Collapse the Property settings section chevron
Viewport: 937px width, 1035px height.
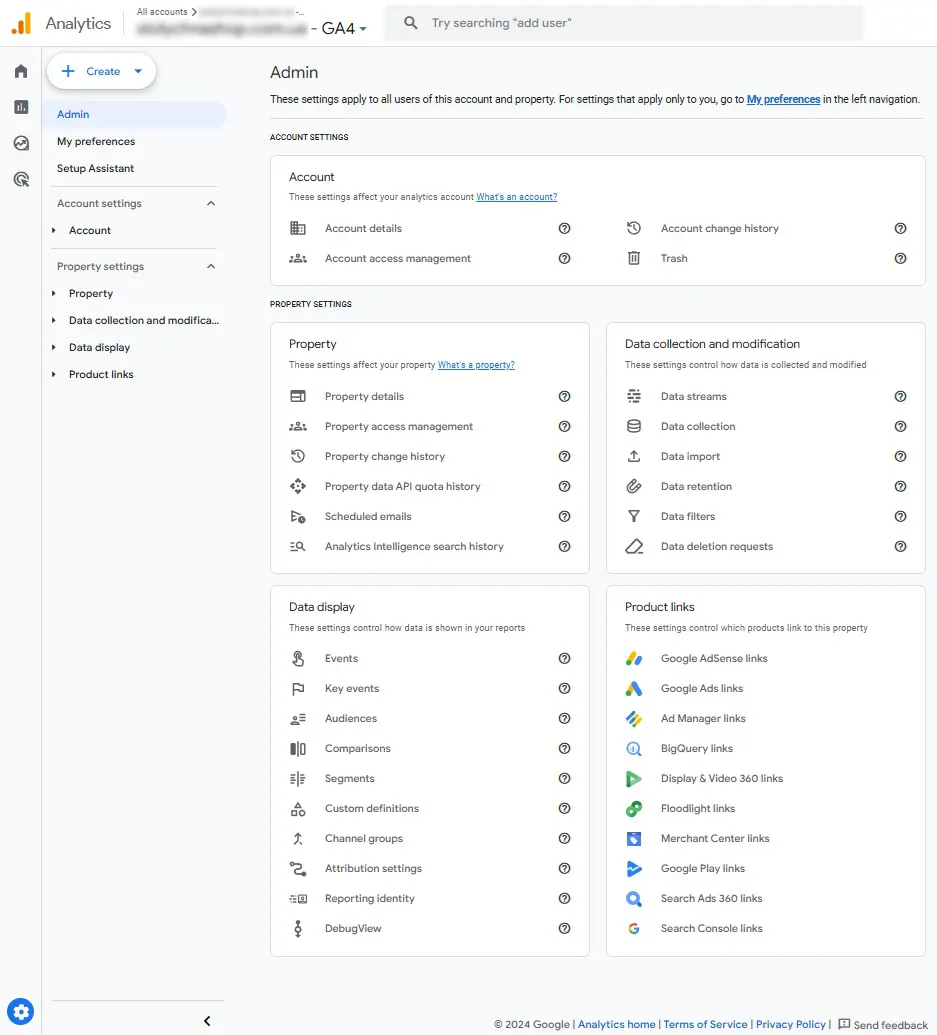(210, 266)
